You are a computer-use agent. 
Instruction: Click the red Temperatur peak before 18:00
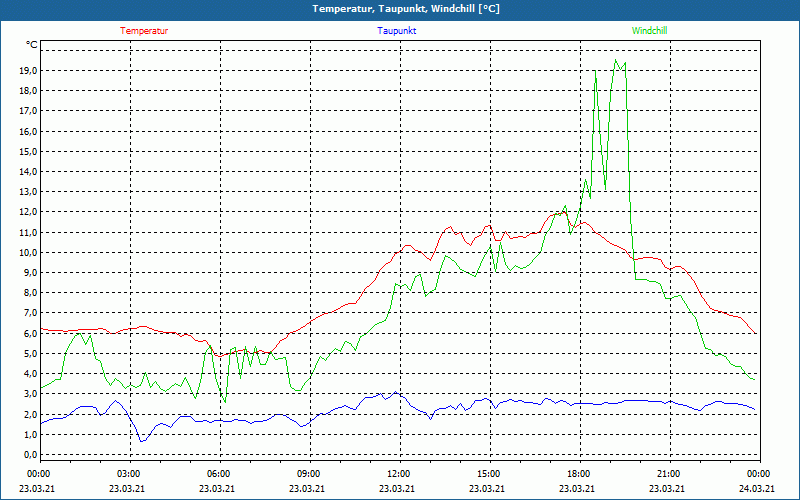[x=563, y=212]
